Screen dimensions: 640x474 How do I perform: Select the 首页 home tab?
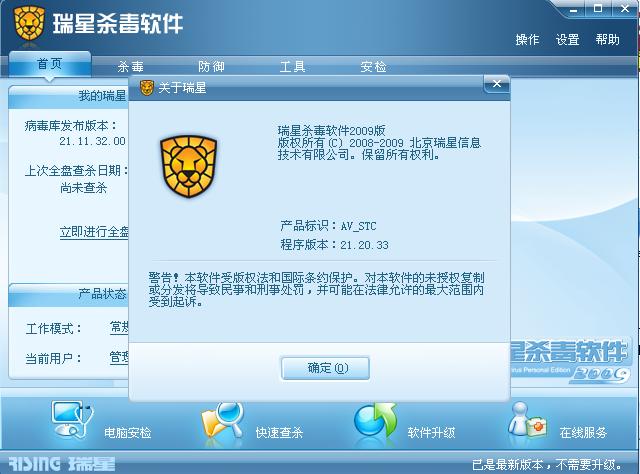tap(49, 64)
